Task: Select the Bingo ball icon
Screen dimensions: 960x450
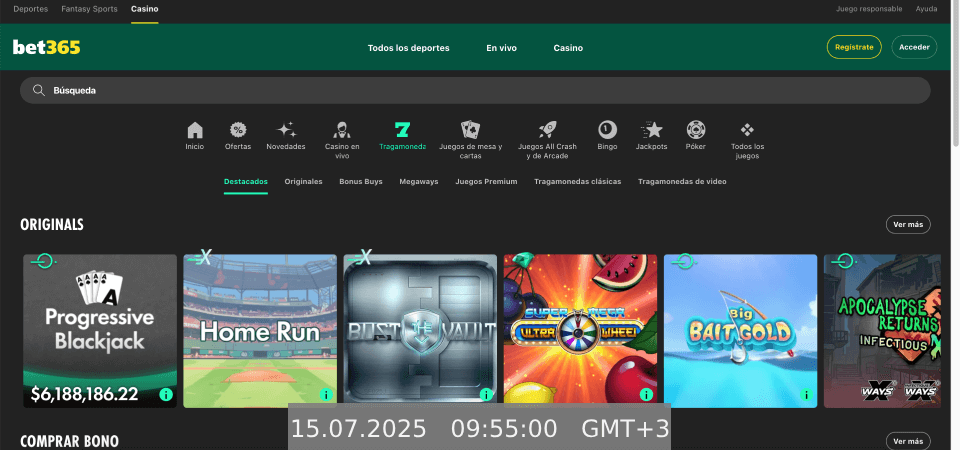Action: point(607,130)
